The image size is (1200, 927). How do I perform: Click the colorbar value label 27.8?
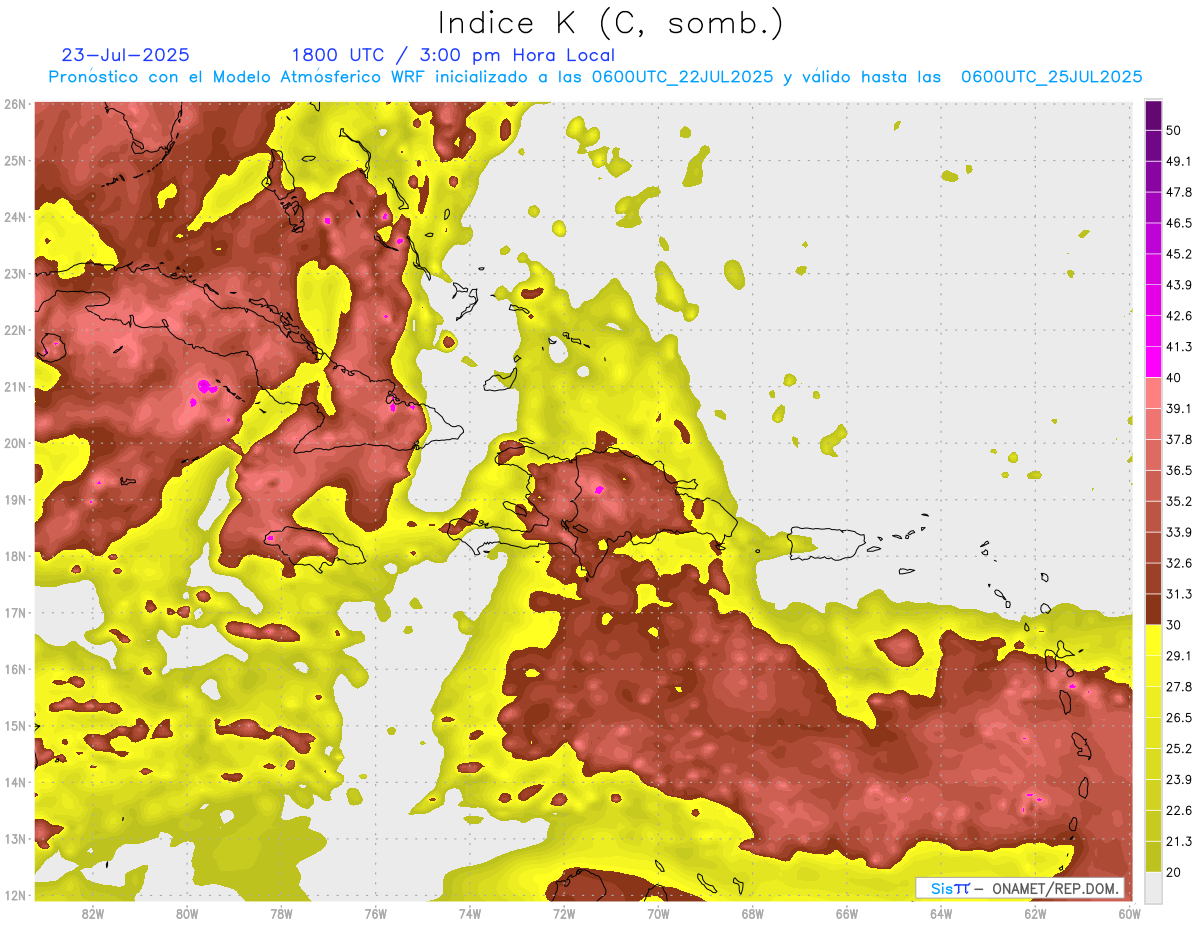pyautogui.click(x=1179, y=687)
